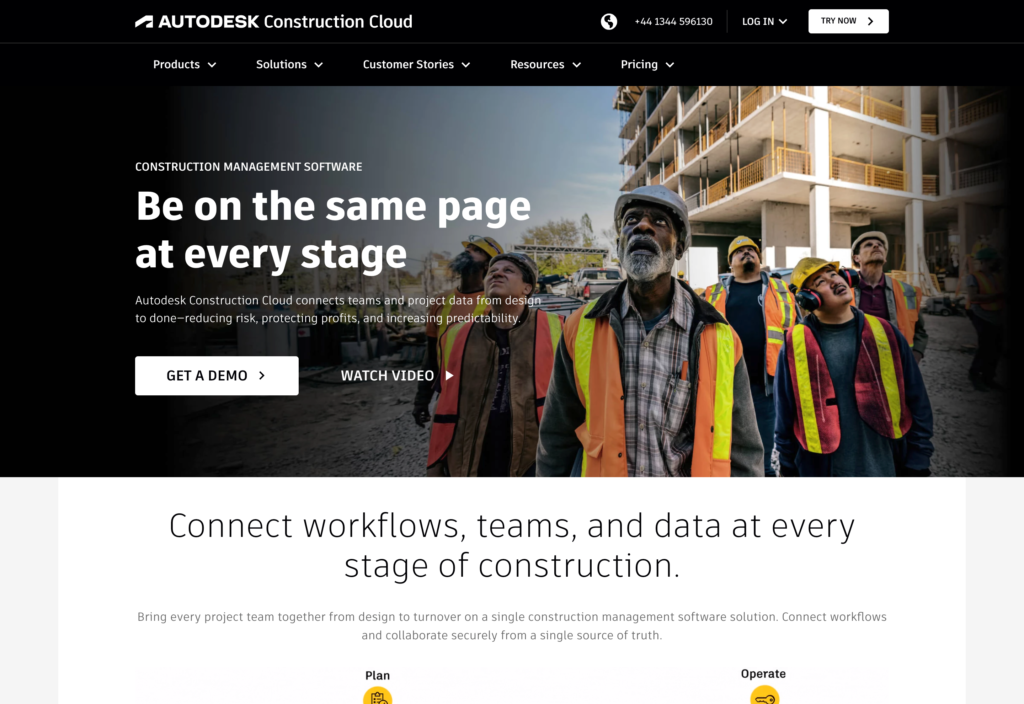The height and width of the screenshot is (704, 1024).
Task: Click the 'Connect workflows, teams, and data' heading
Action: point(512,545)
